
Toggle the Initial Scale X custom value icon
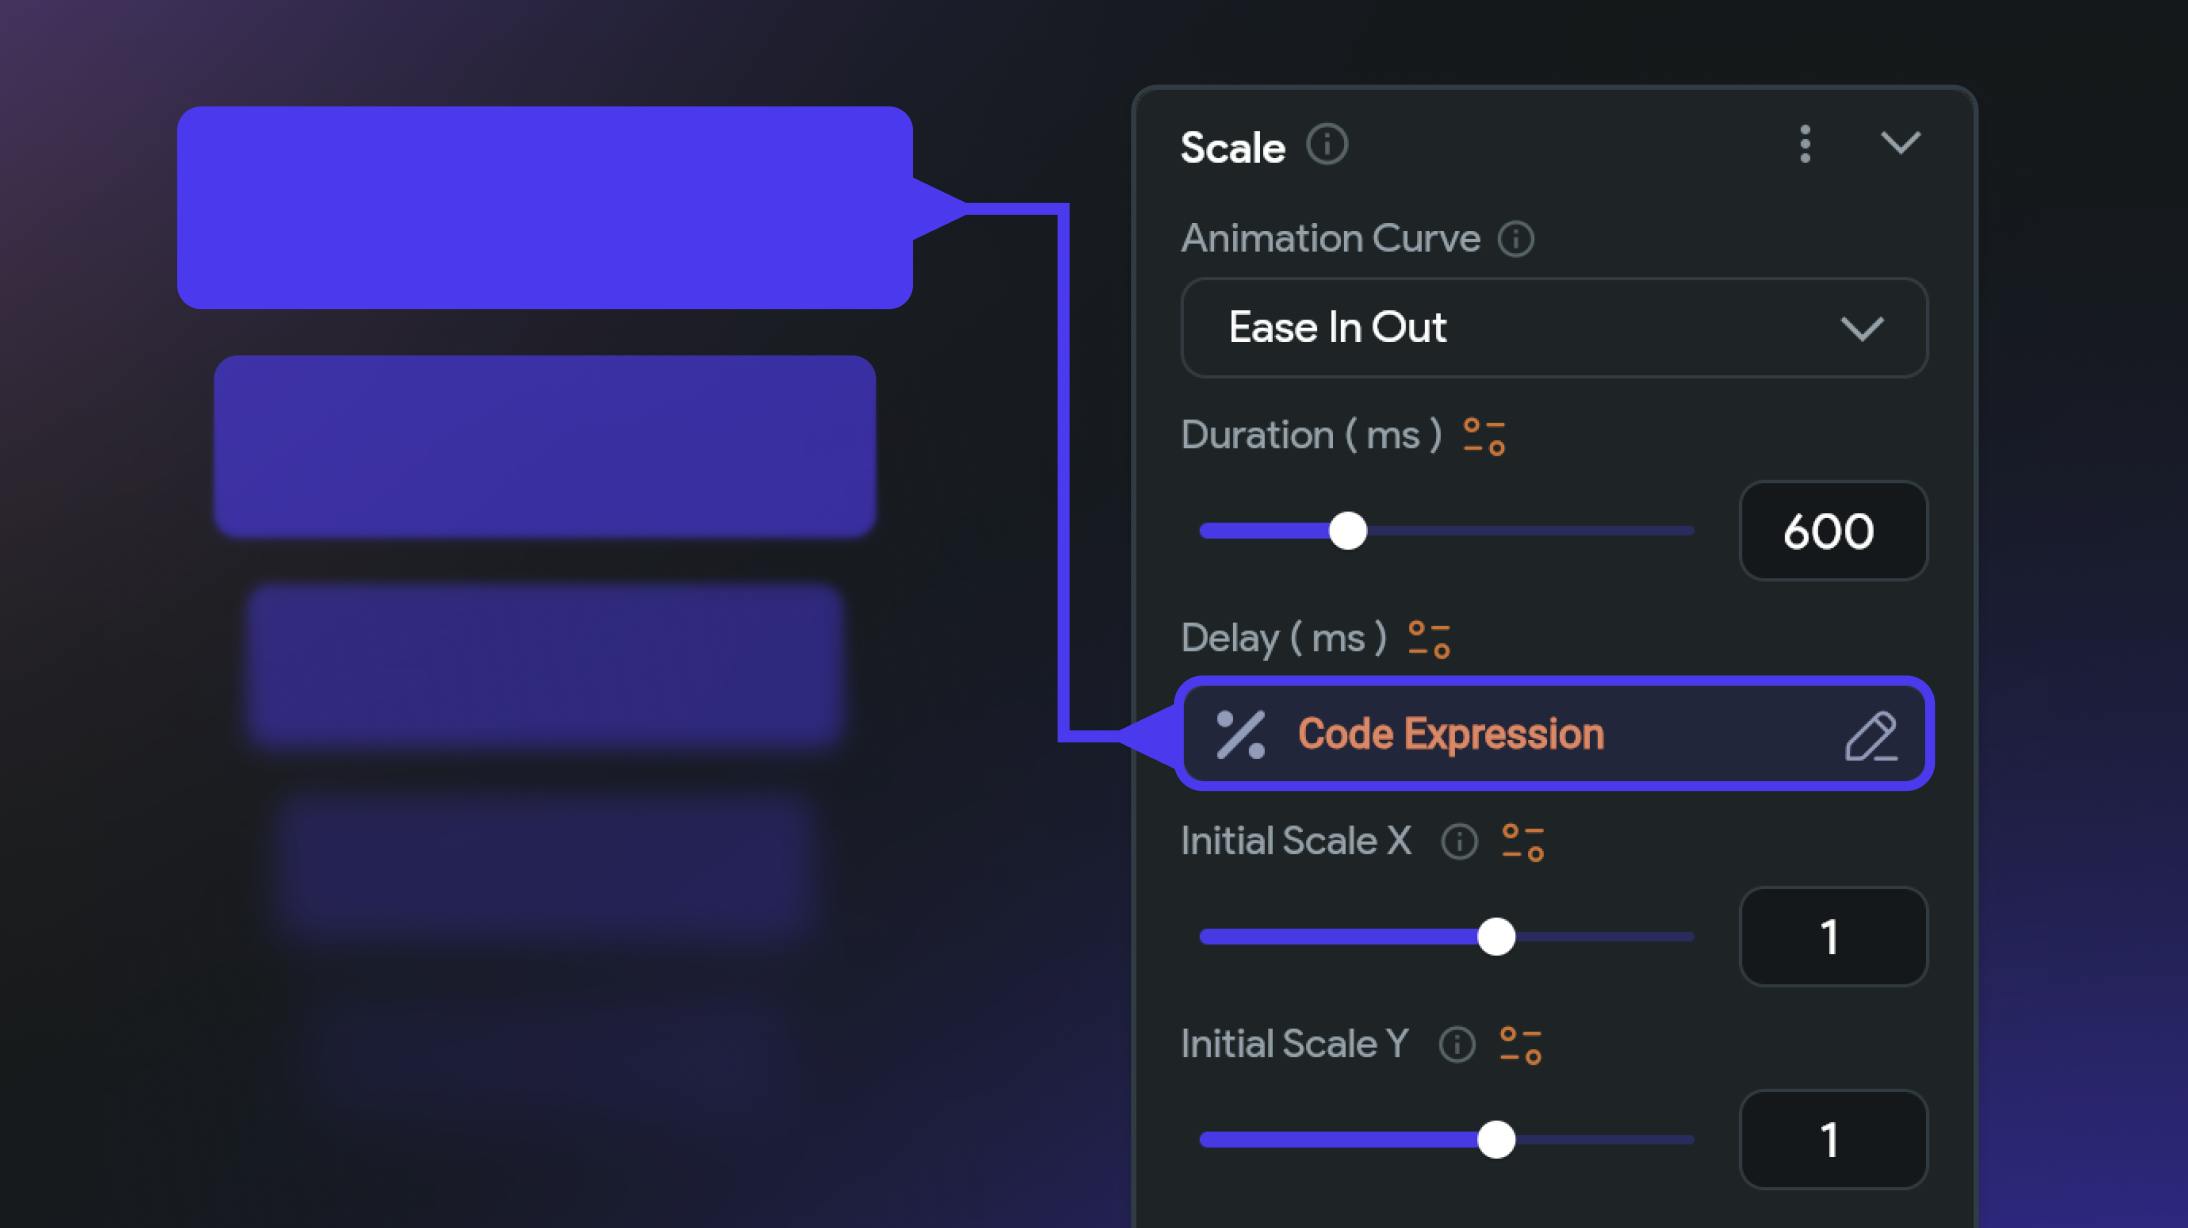[x=1523, y=842]
